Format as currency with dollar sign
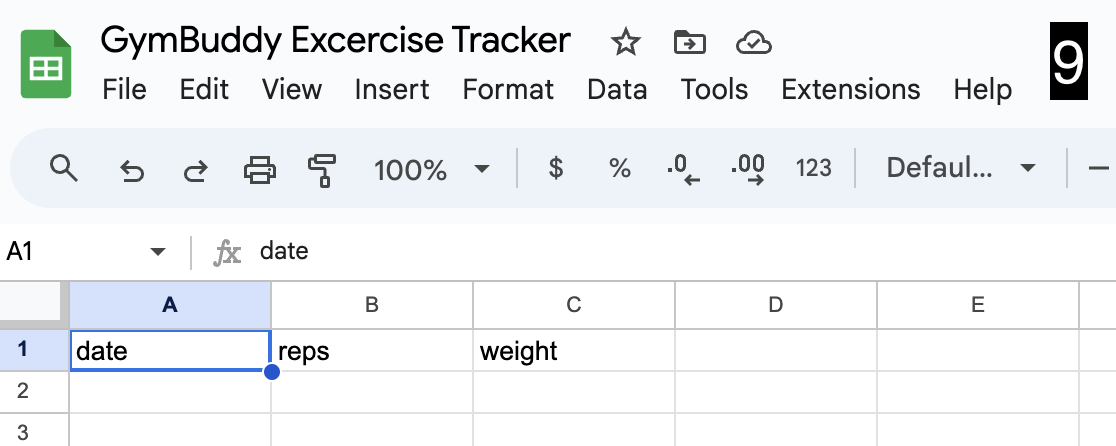Viewport: 1116px width, 446px height. (556, 169)
